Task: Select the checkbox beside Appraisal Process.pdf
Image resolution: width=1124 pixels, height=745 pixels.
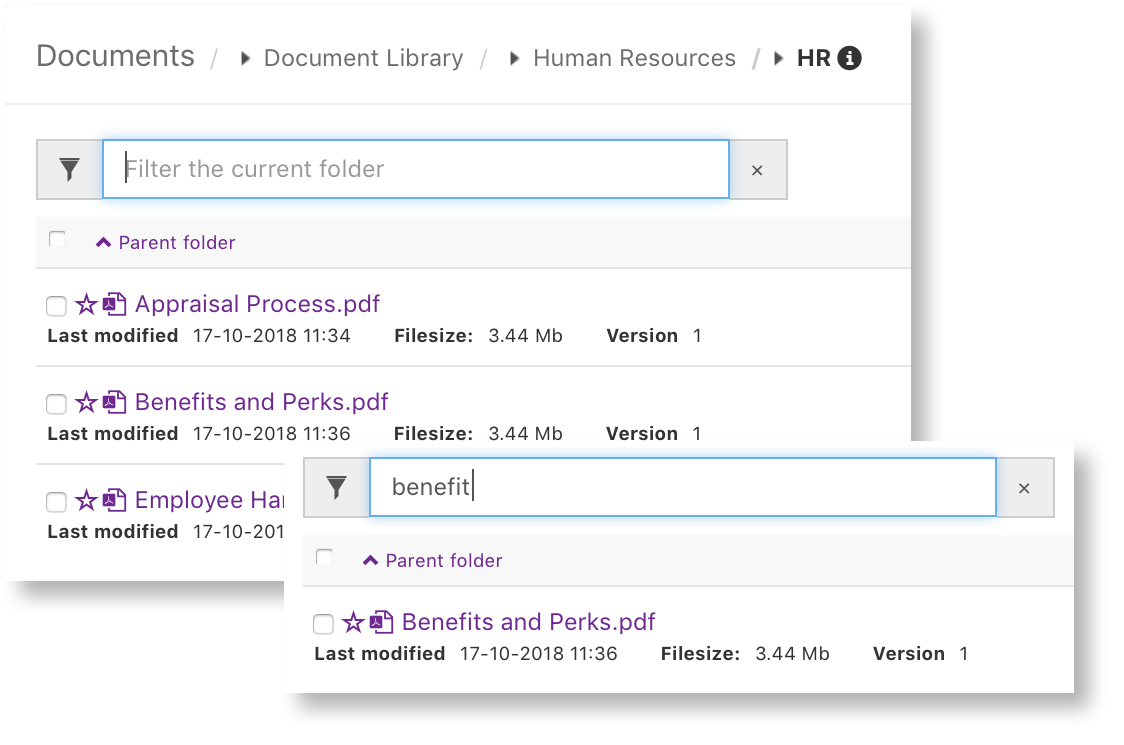Action: click(56, 306)
